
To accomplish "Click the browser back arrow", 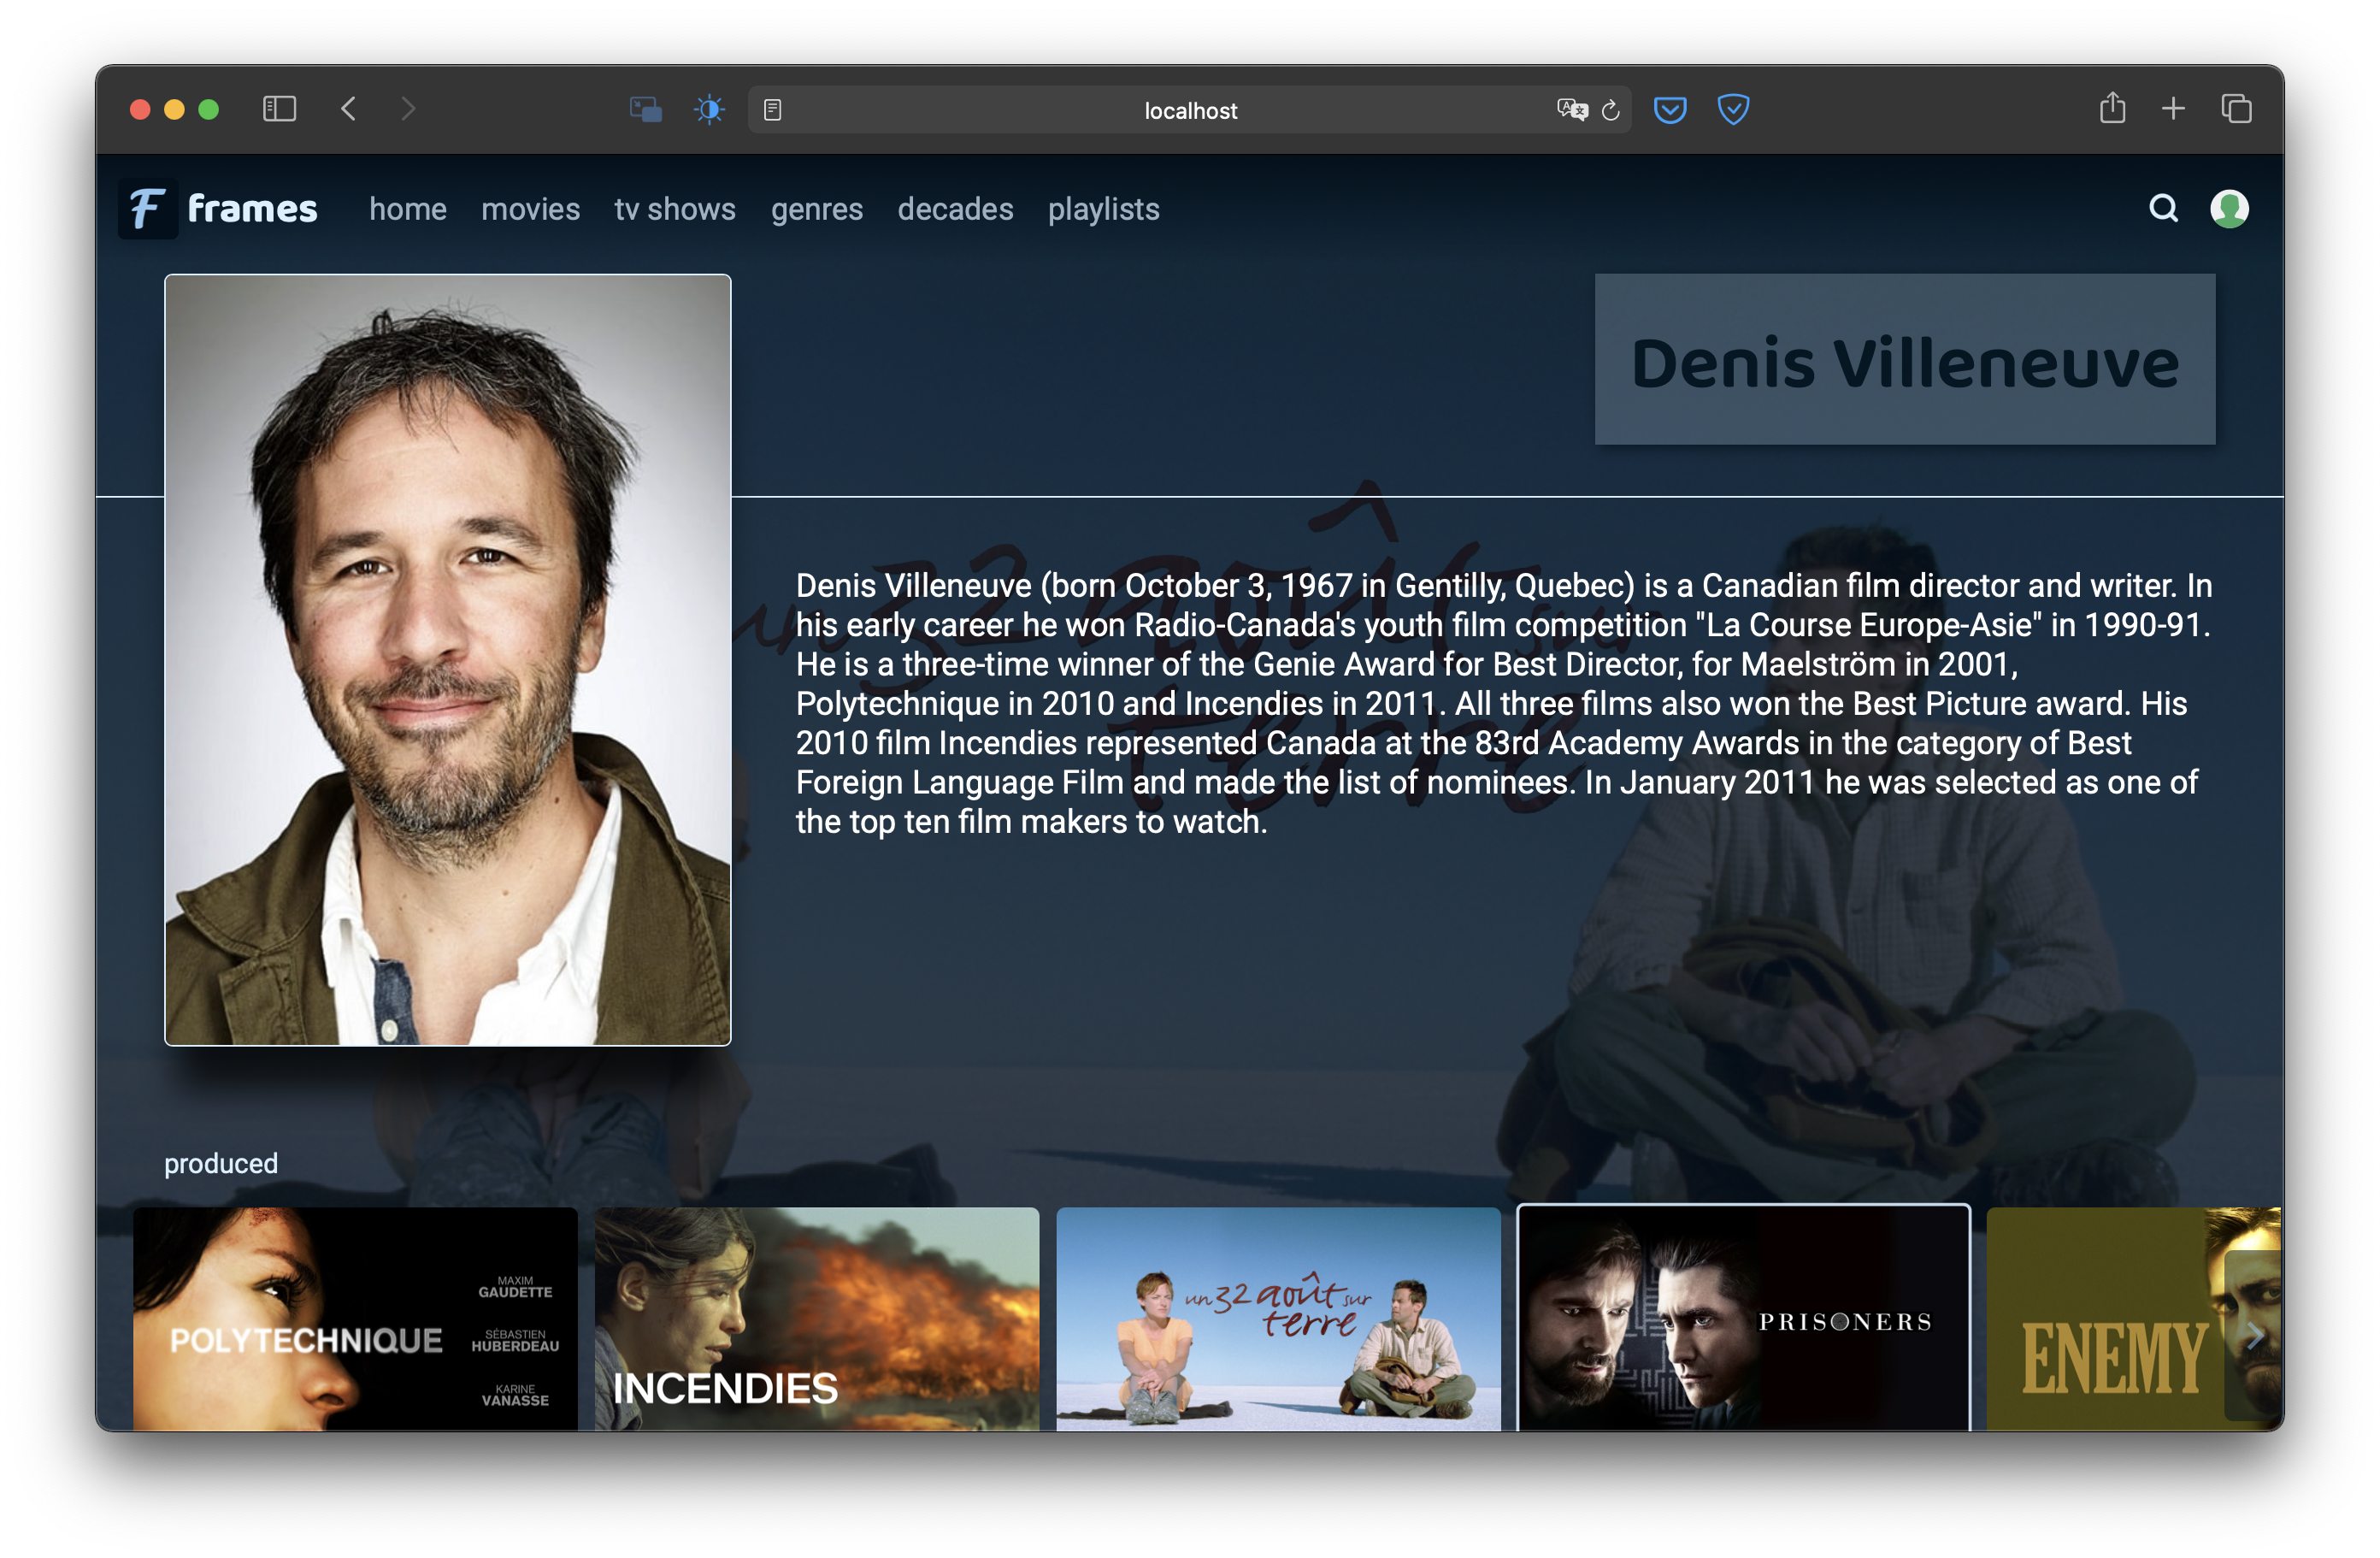I will coord(349,109).
